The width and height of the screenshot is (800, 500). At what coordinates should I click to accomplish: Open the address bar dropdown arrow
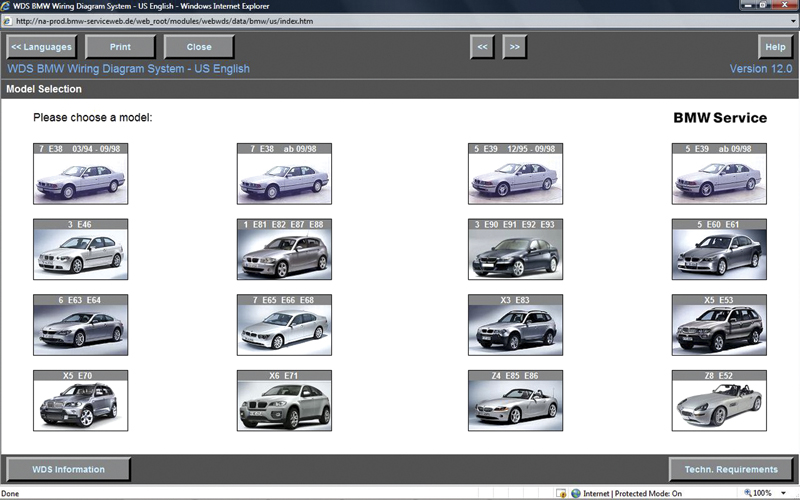coord(793,21)
